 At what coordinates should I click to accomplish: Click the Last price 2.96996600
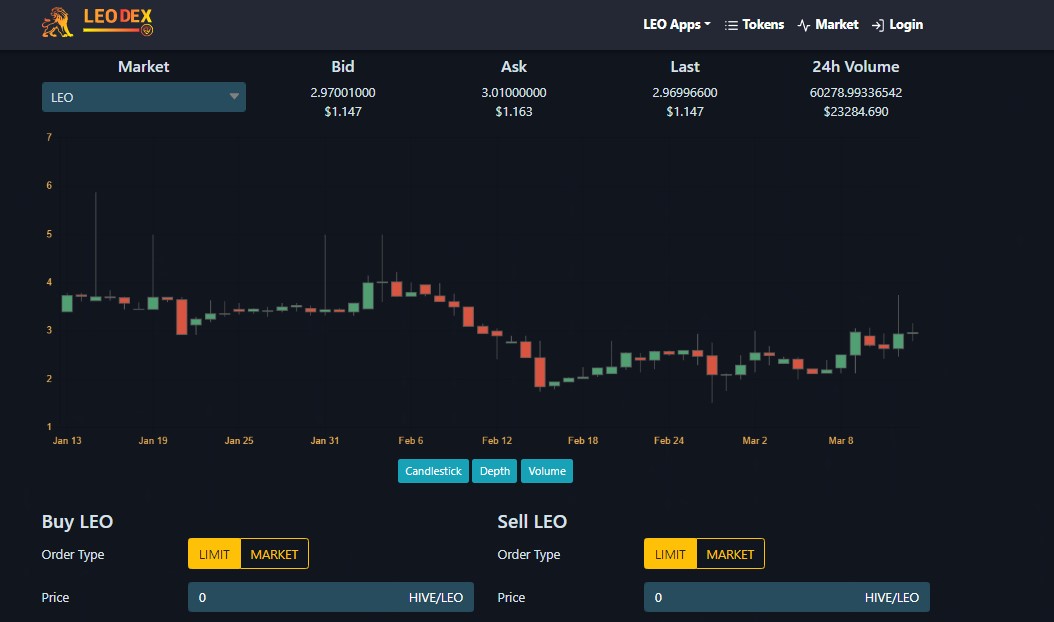[684, 93]
